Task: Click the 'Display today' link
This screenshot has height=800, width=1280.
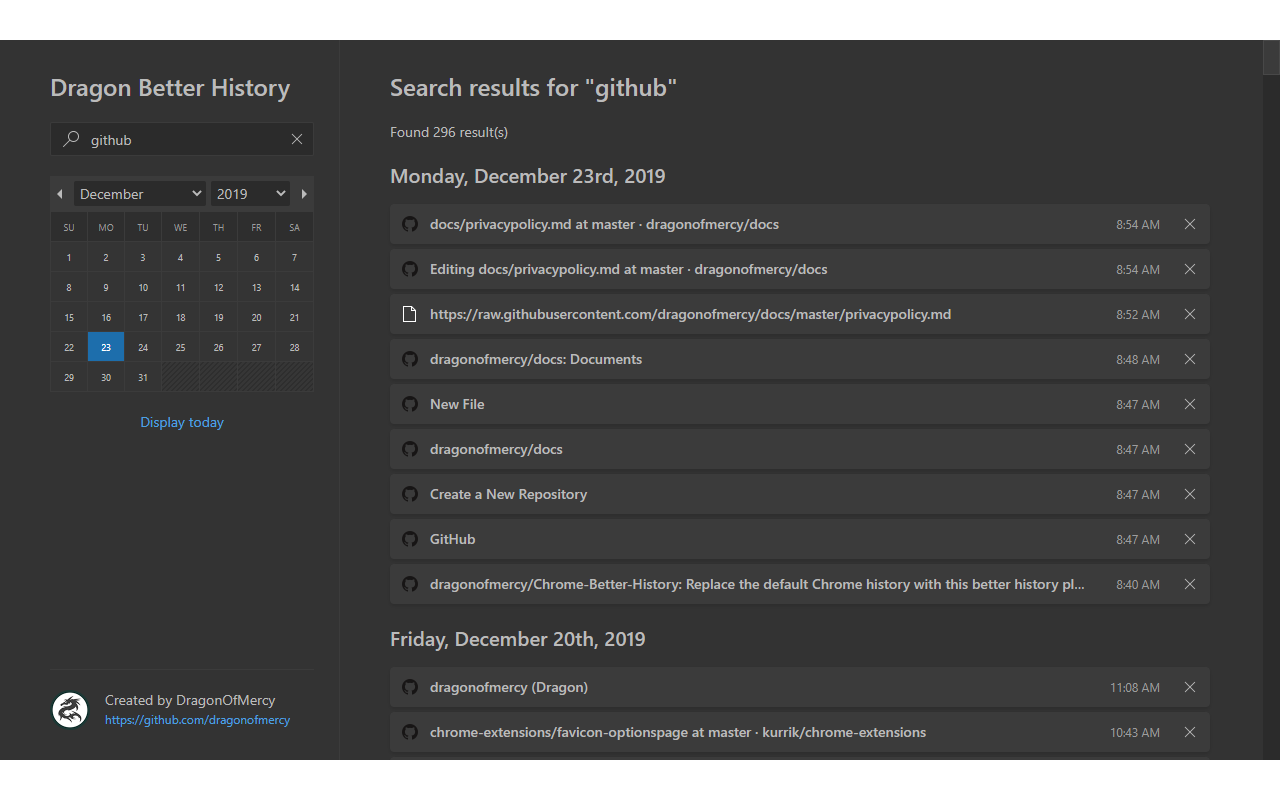Action: click(182, 422)
